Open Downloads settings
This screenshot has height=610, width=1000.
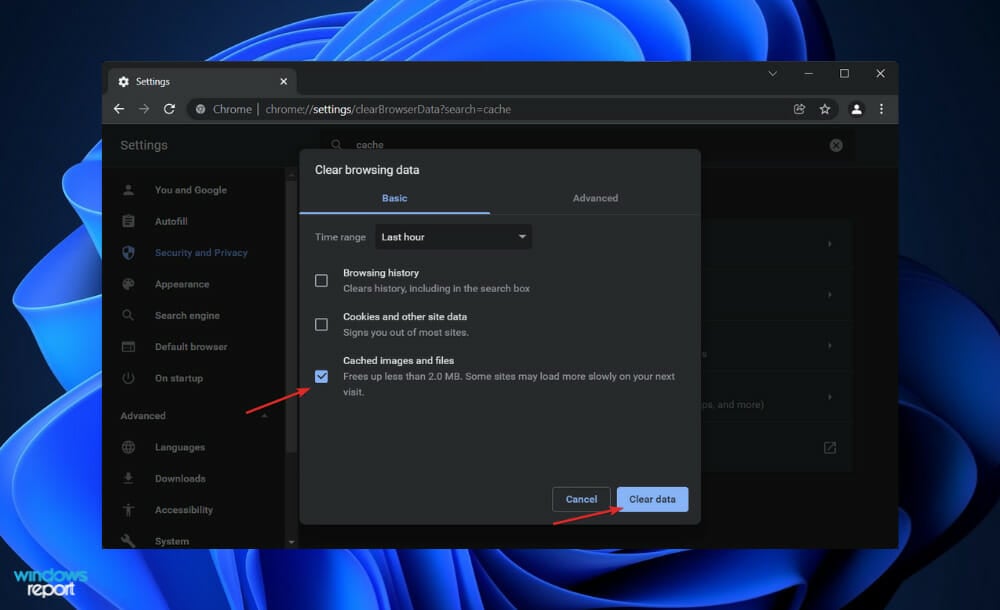click(180, 478)
